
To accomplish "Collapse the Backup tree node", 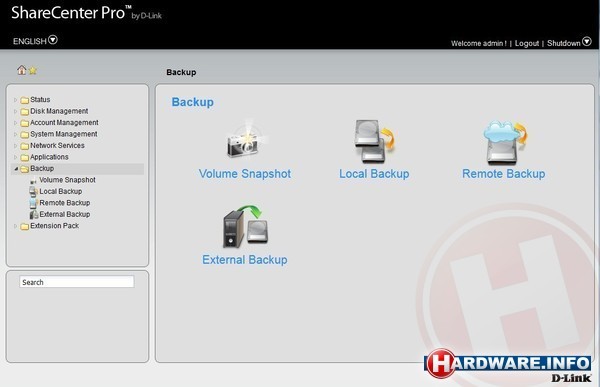I will (x=16, y=169).
